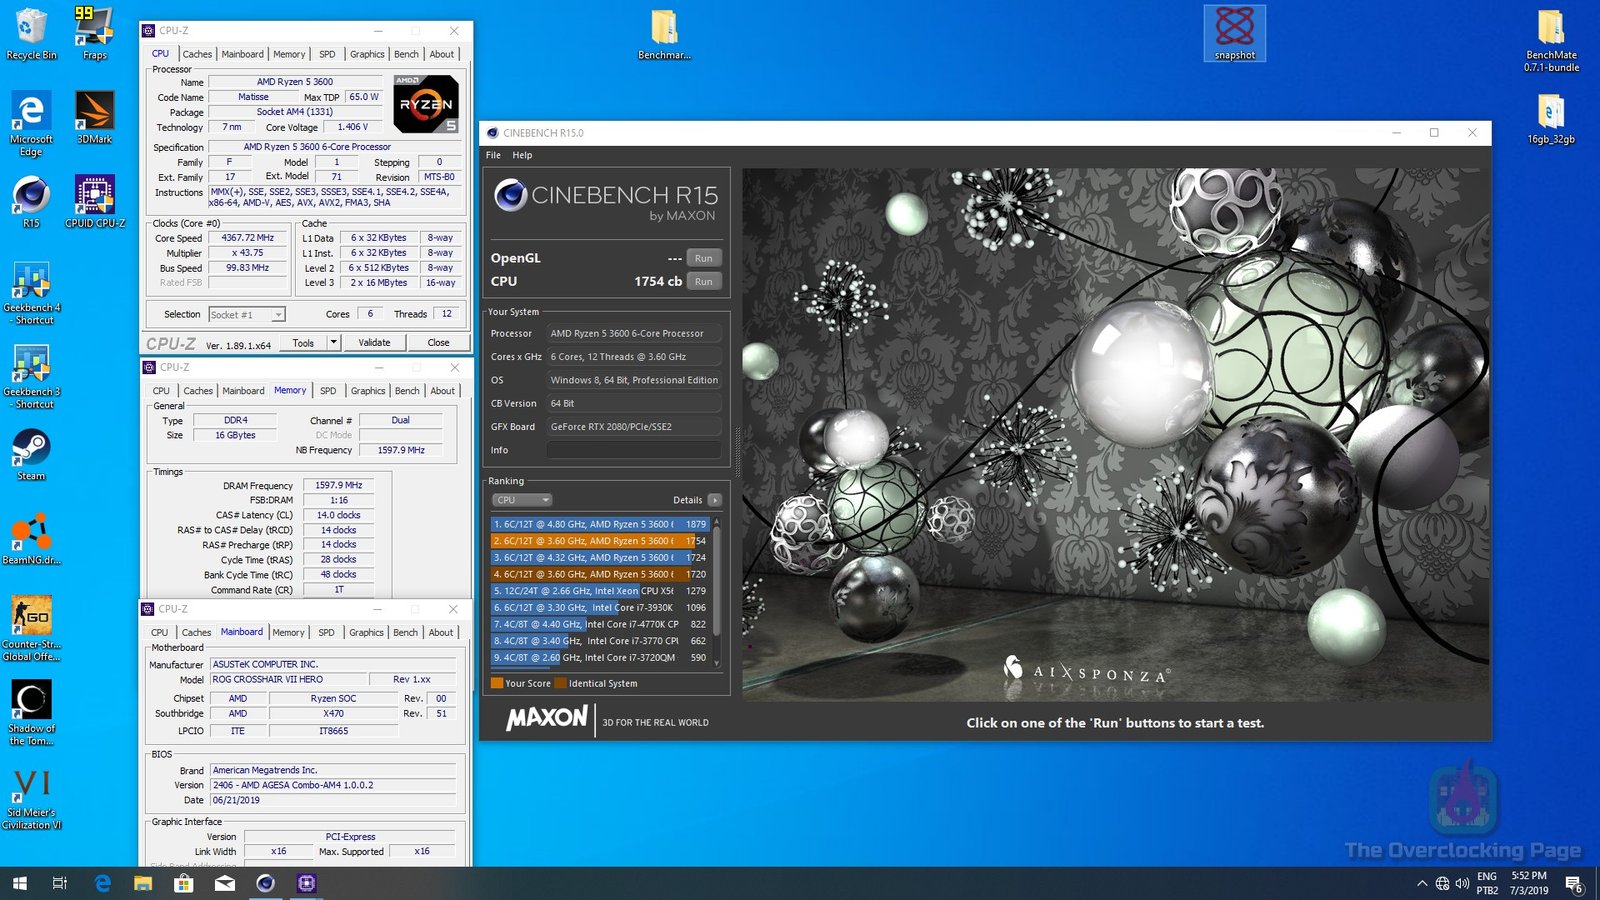This screenshot has width=1600, height=900.
Task: Click Validate in the CPU-Z window
Action: coord(374,342)
